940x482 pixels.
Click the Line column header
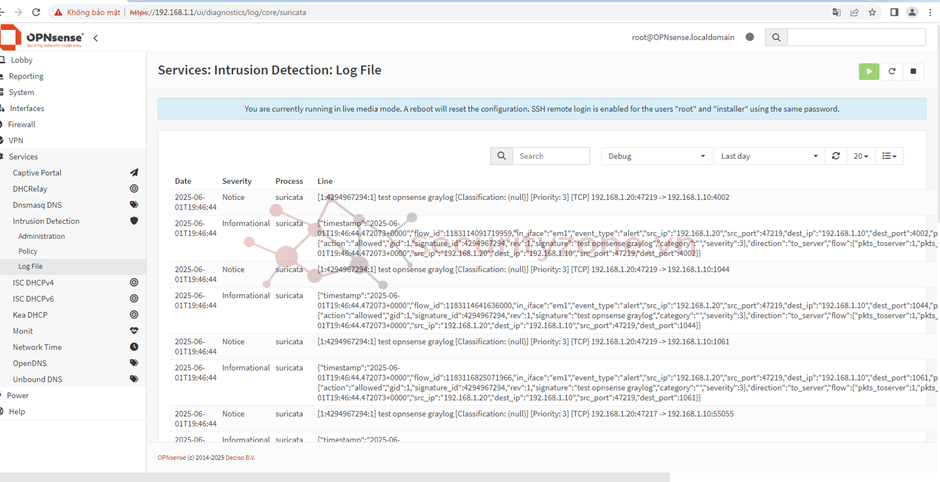[324, 181]
